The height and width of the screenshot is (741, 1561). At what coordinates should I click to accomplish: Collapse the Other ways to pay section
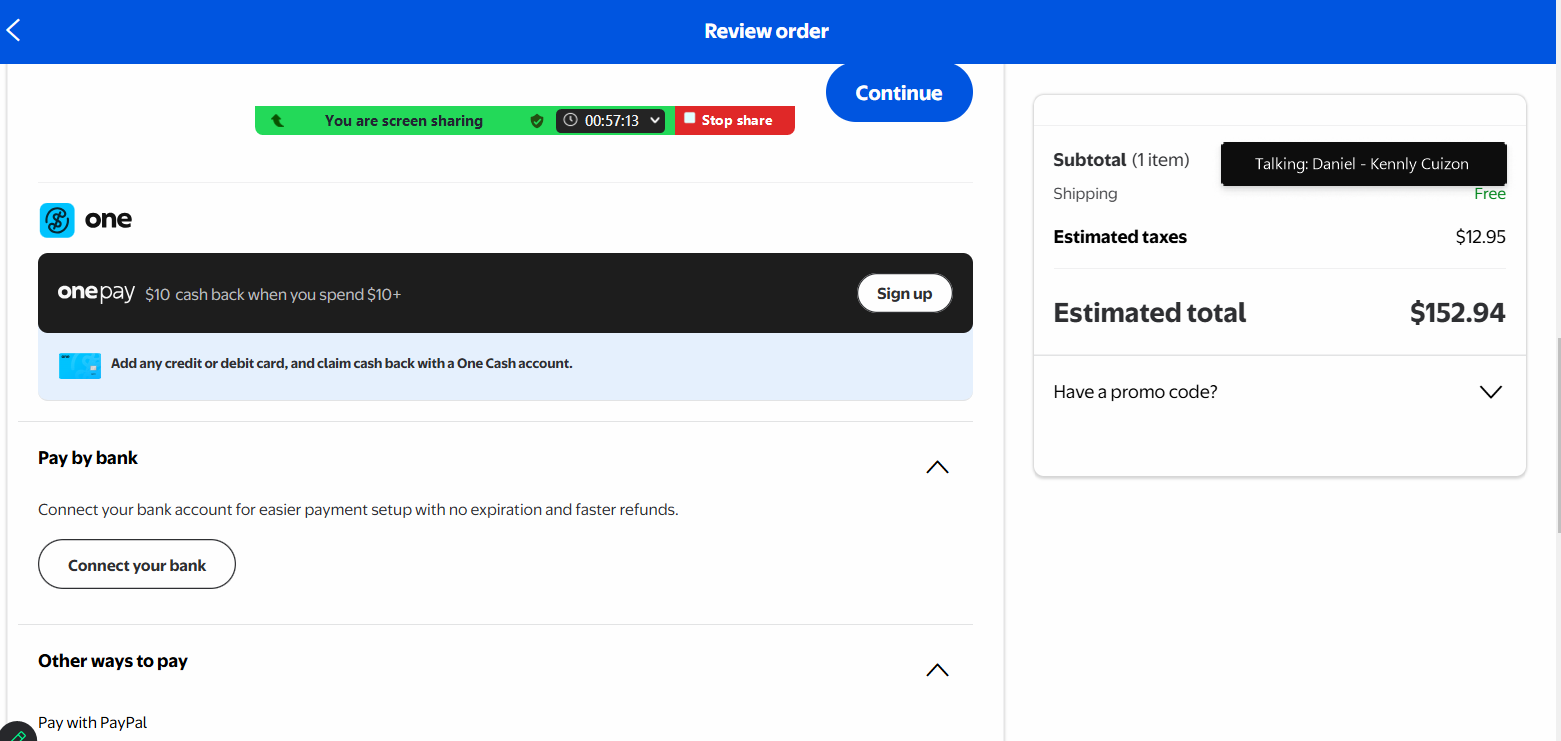pyautogui.click(x=937, y=670)
